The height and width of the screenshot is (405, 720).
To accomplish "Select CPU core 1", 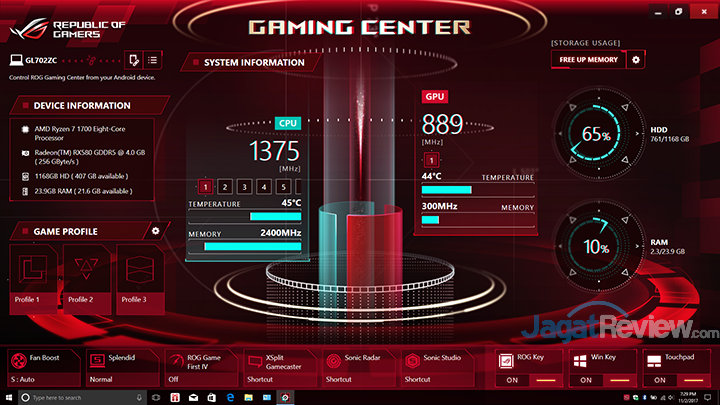I will click(x=205, y=186).
